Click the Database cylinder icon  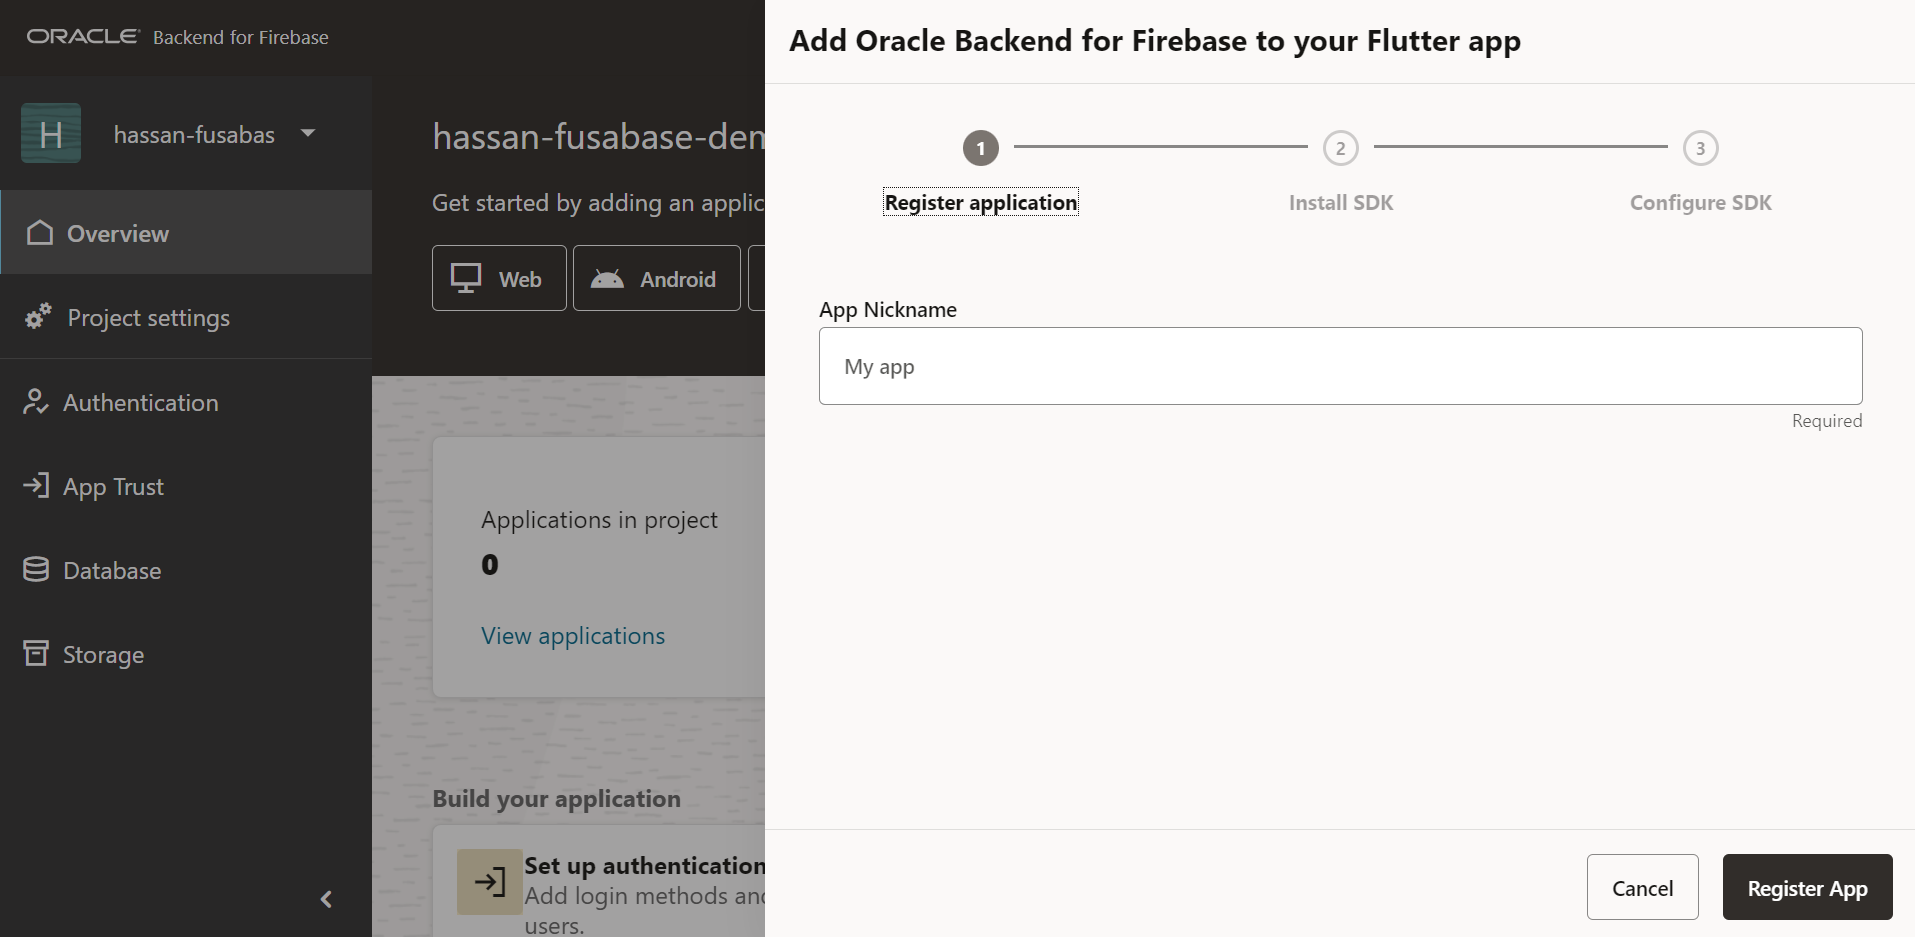click(x=36, y=569)
